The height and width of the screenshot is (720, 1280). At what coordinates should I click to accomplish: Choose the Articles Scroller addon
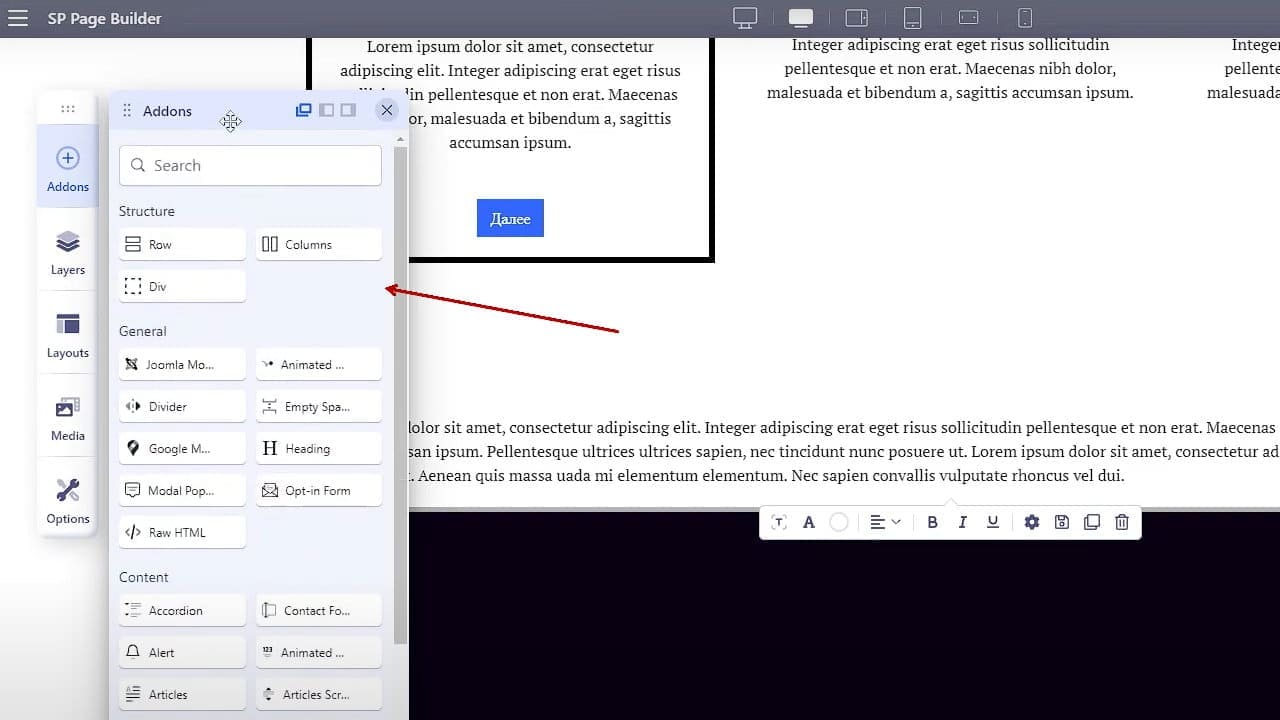[318, 694]
